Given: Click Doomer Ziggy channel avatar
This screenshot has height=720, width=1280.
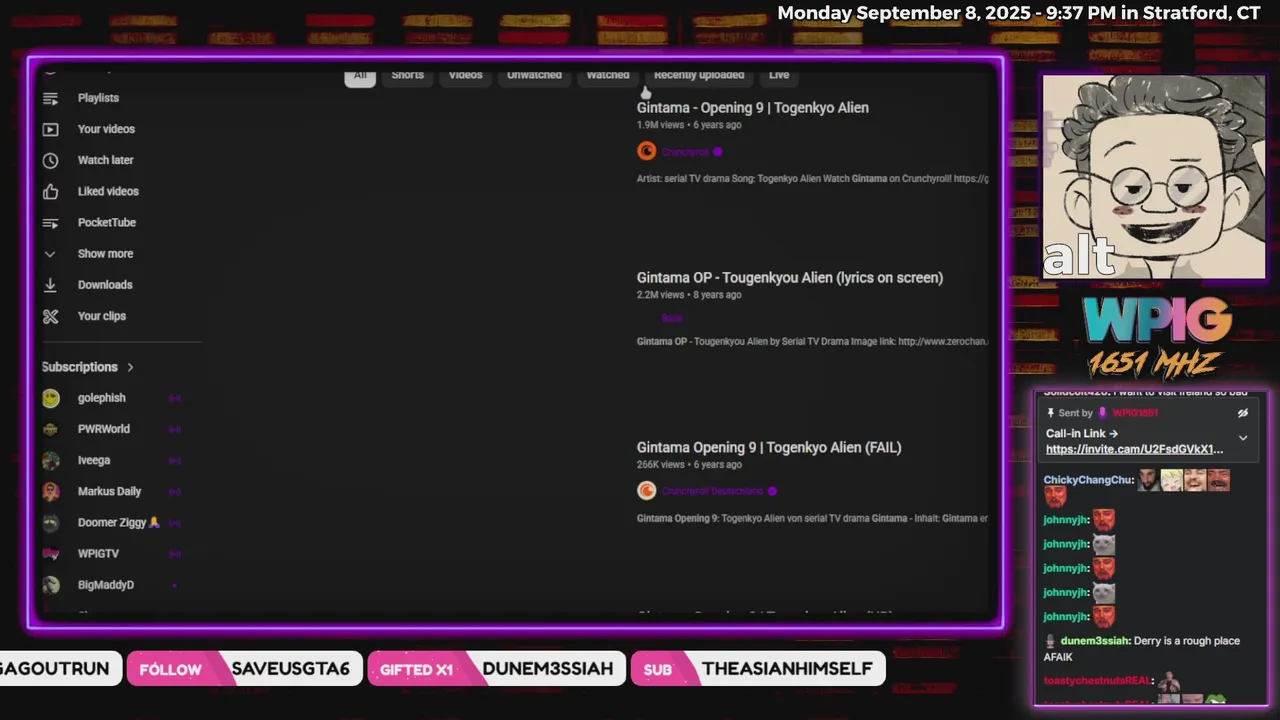Looking at the screenshot, I should tap(50, 522).
